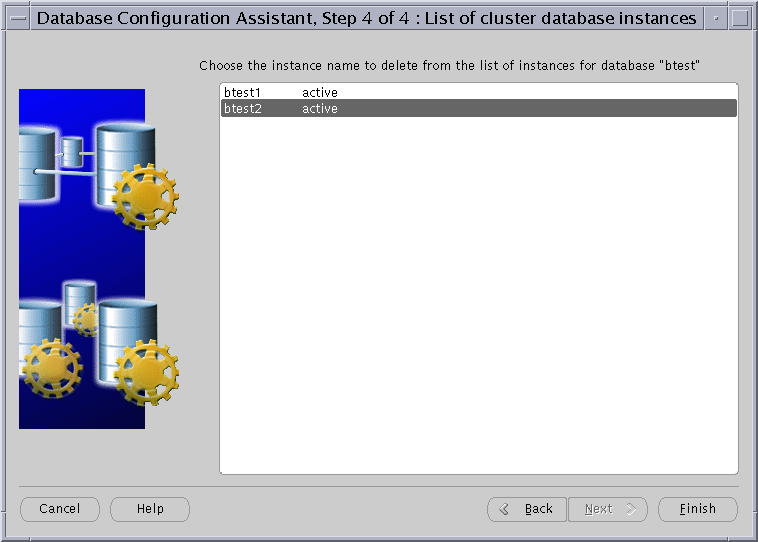Click the left arrow icon on Back

(505, 509)
